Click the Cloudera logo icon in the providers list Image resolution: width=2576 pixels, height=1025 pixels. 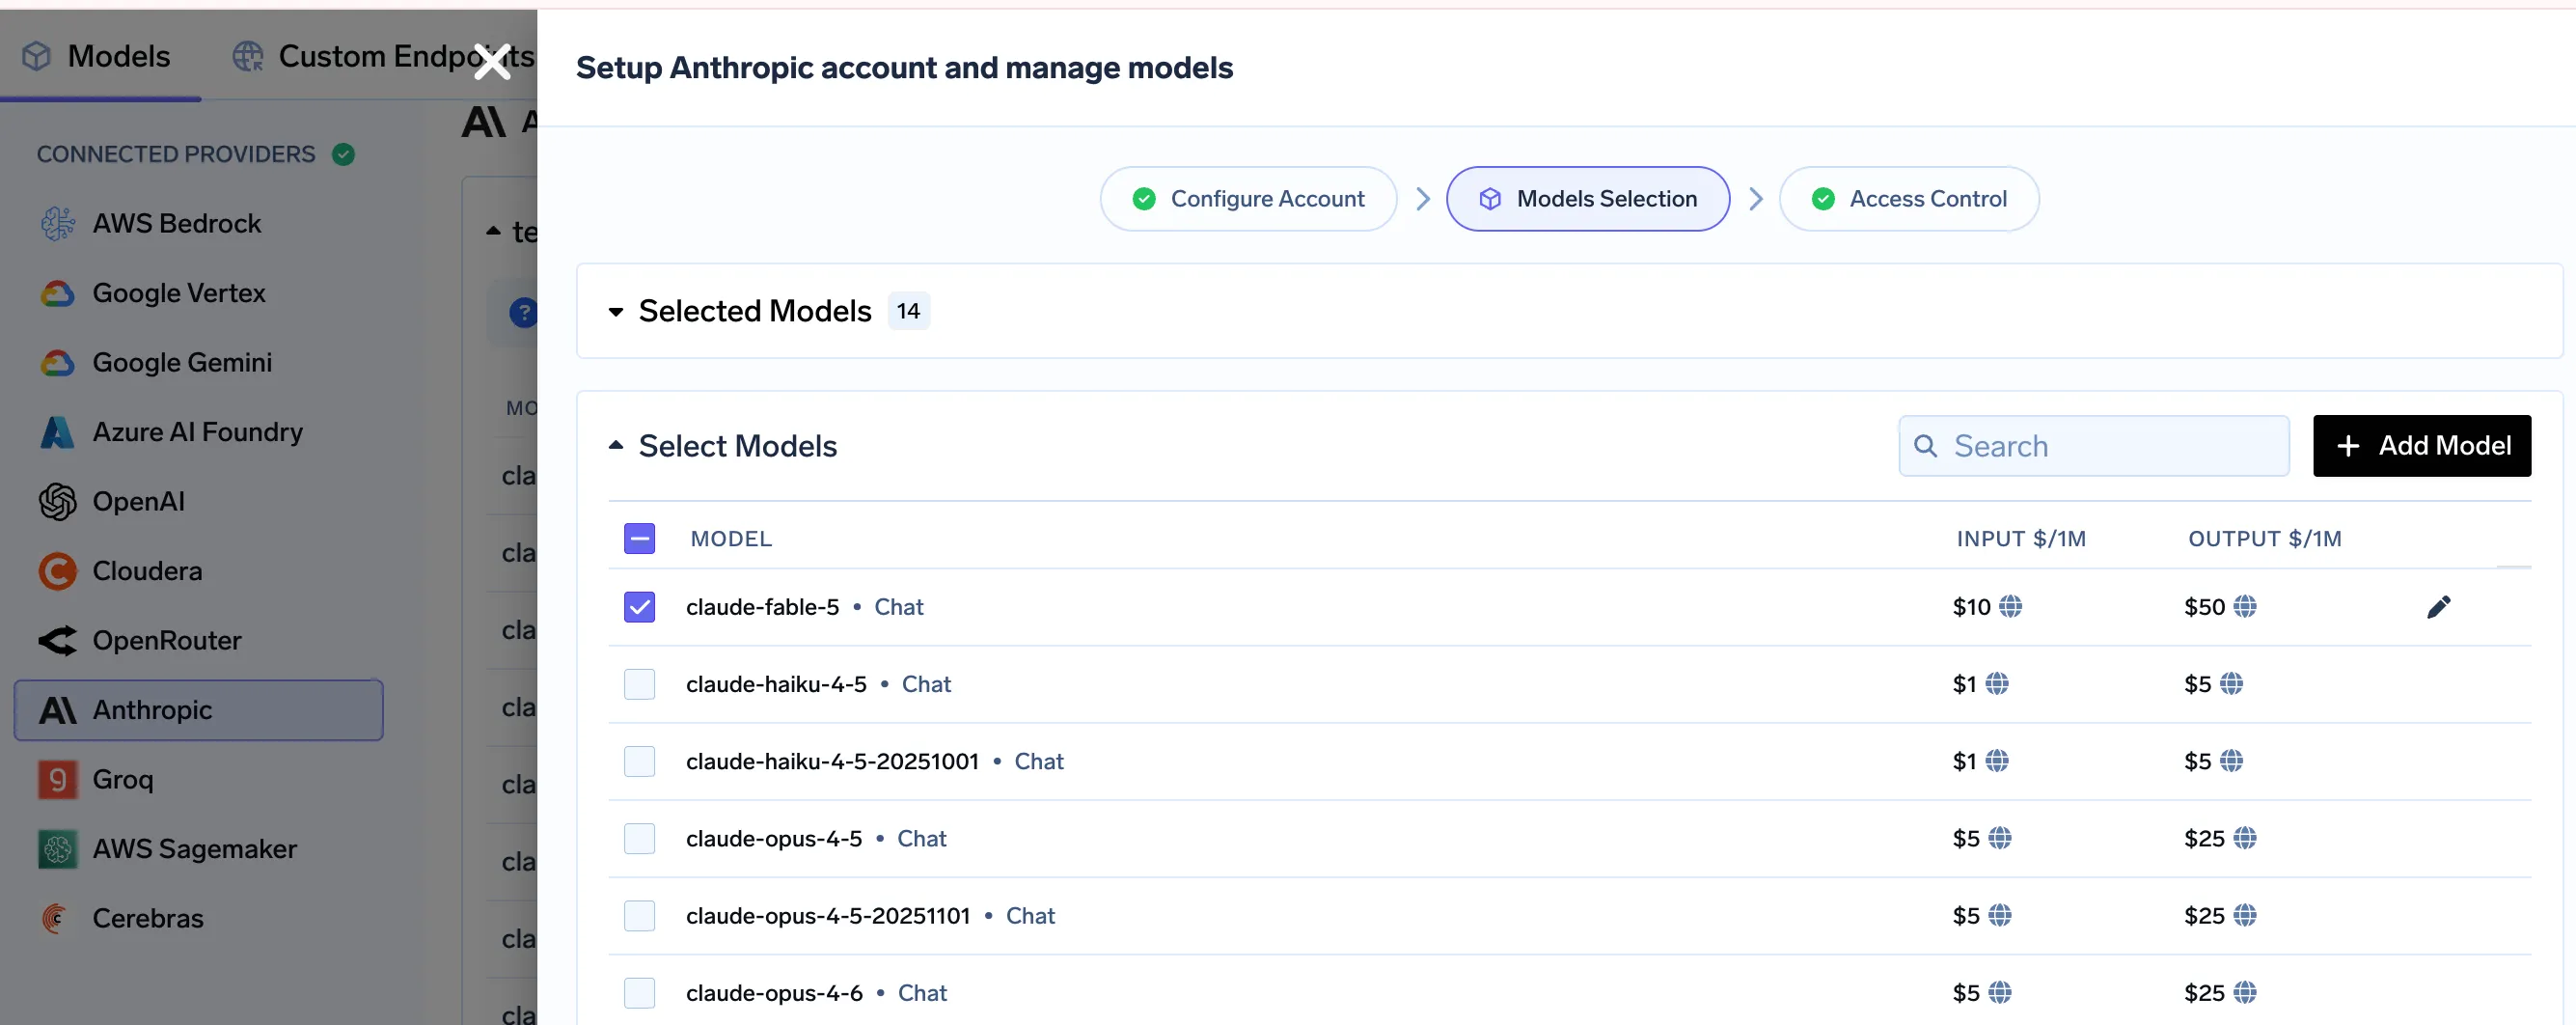(58, 571)
